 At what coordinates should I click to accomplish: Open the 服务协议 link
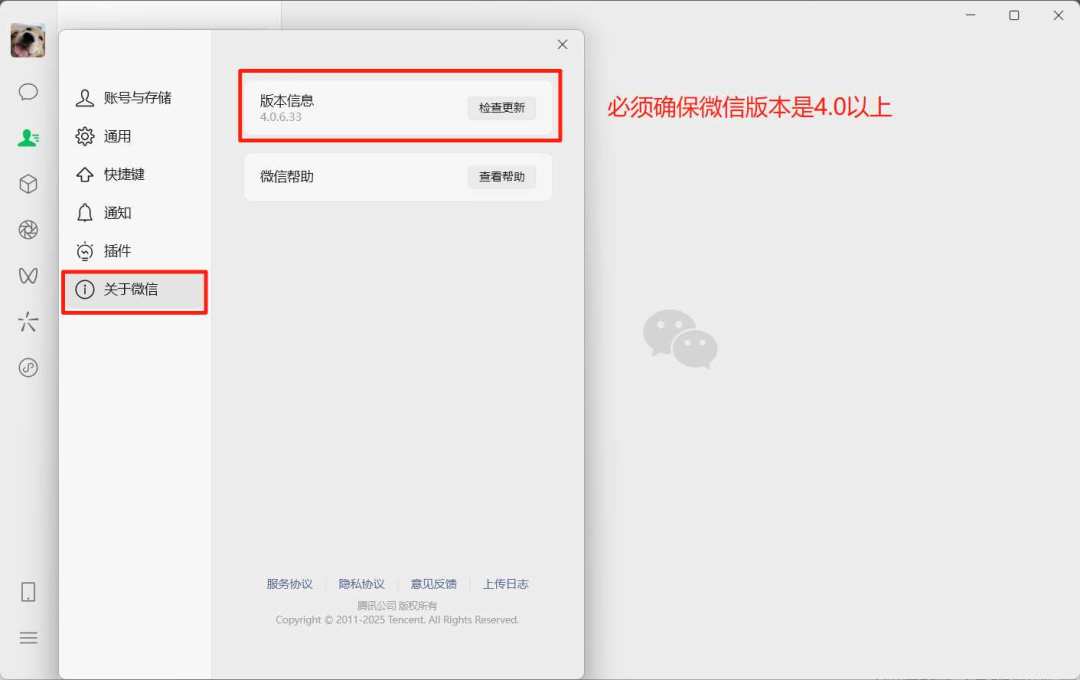pos(290,584)
